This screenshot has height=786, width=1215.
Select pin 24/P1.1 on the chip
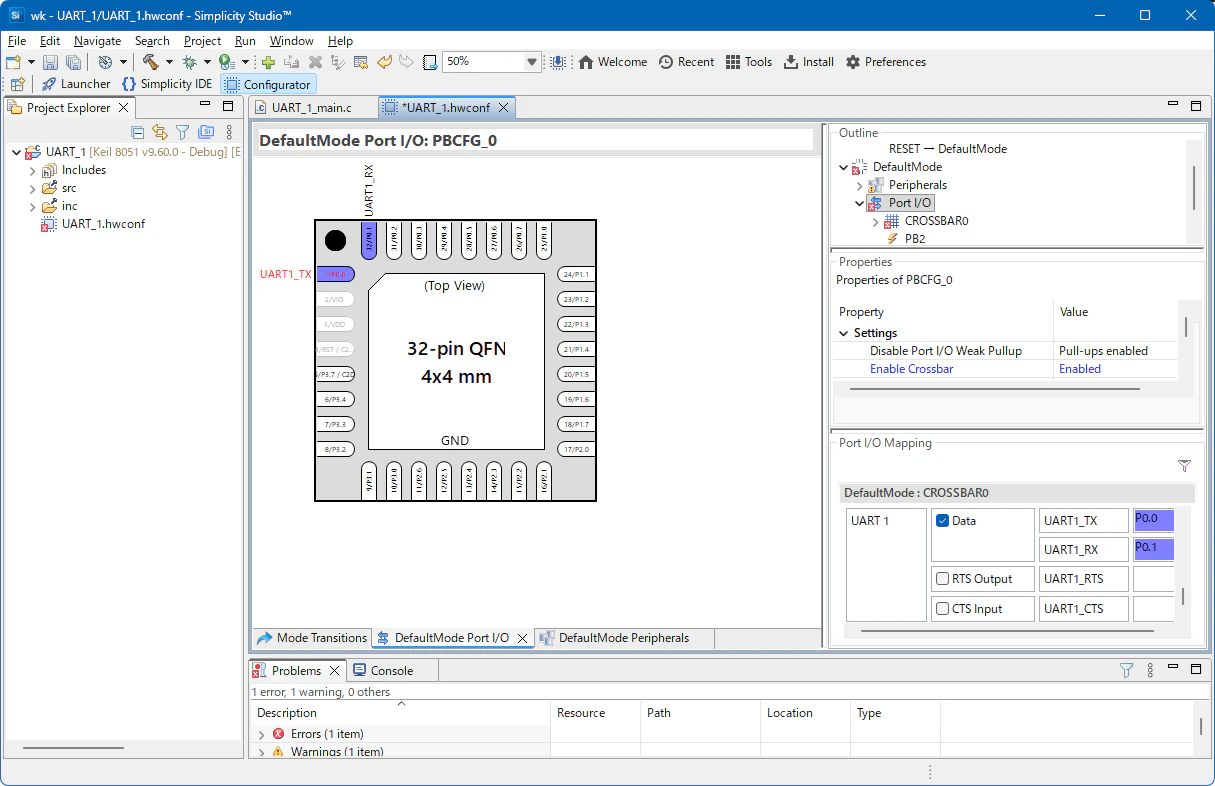click(576, 274)
